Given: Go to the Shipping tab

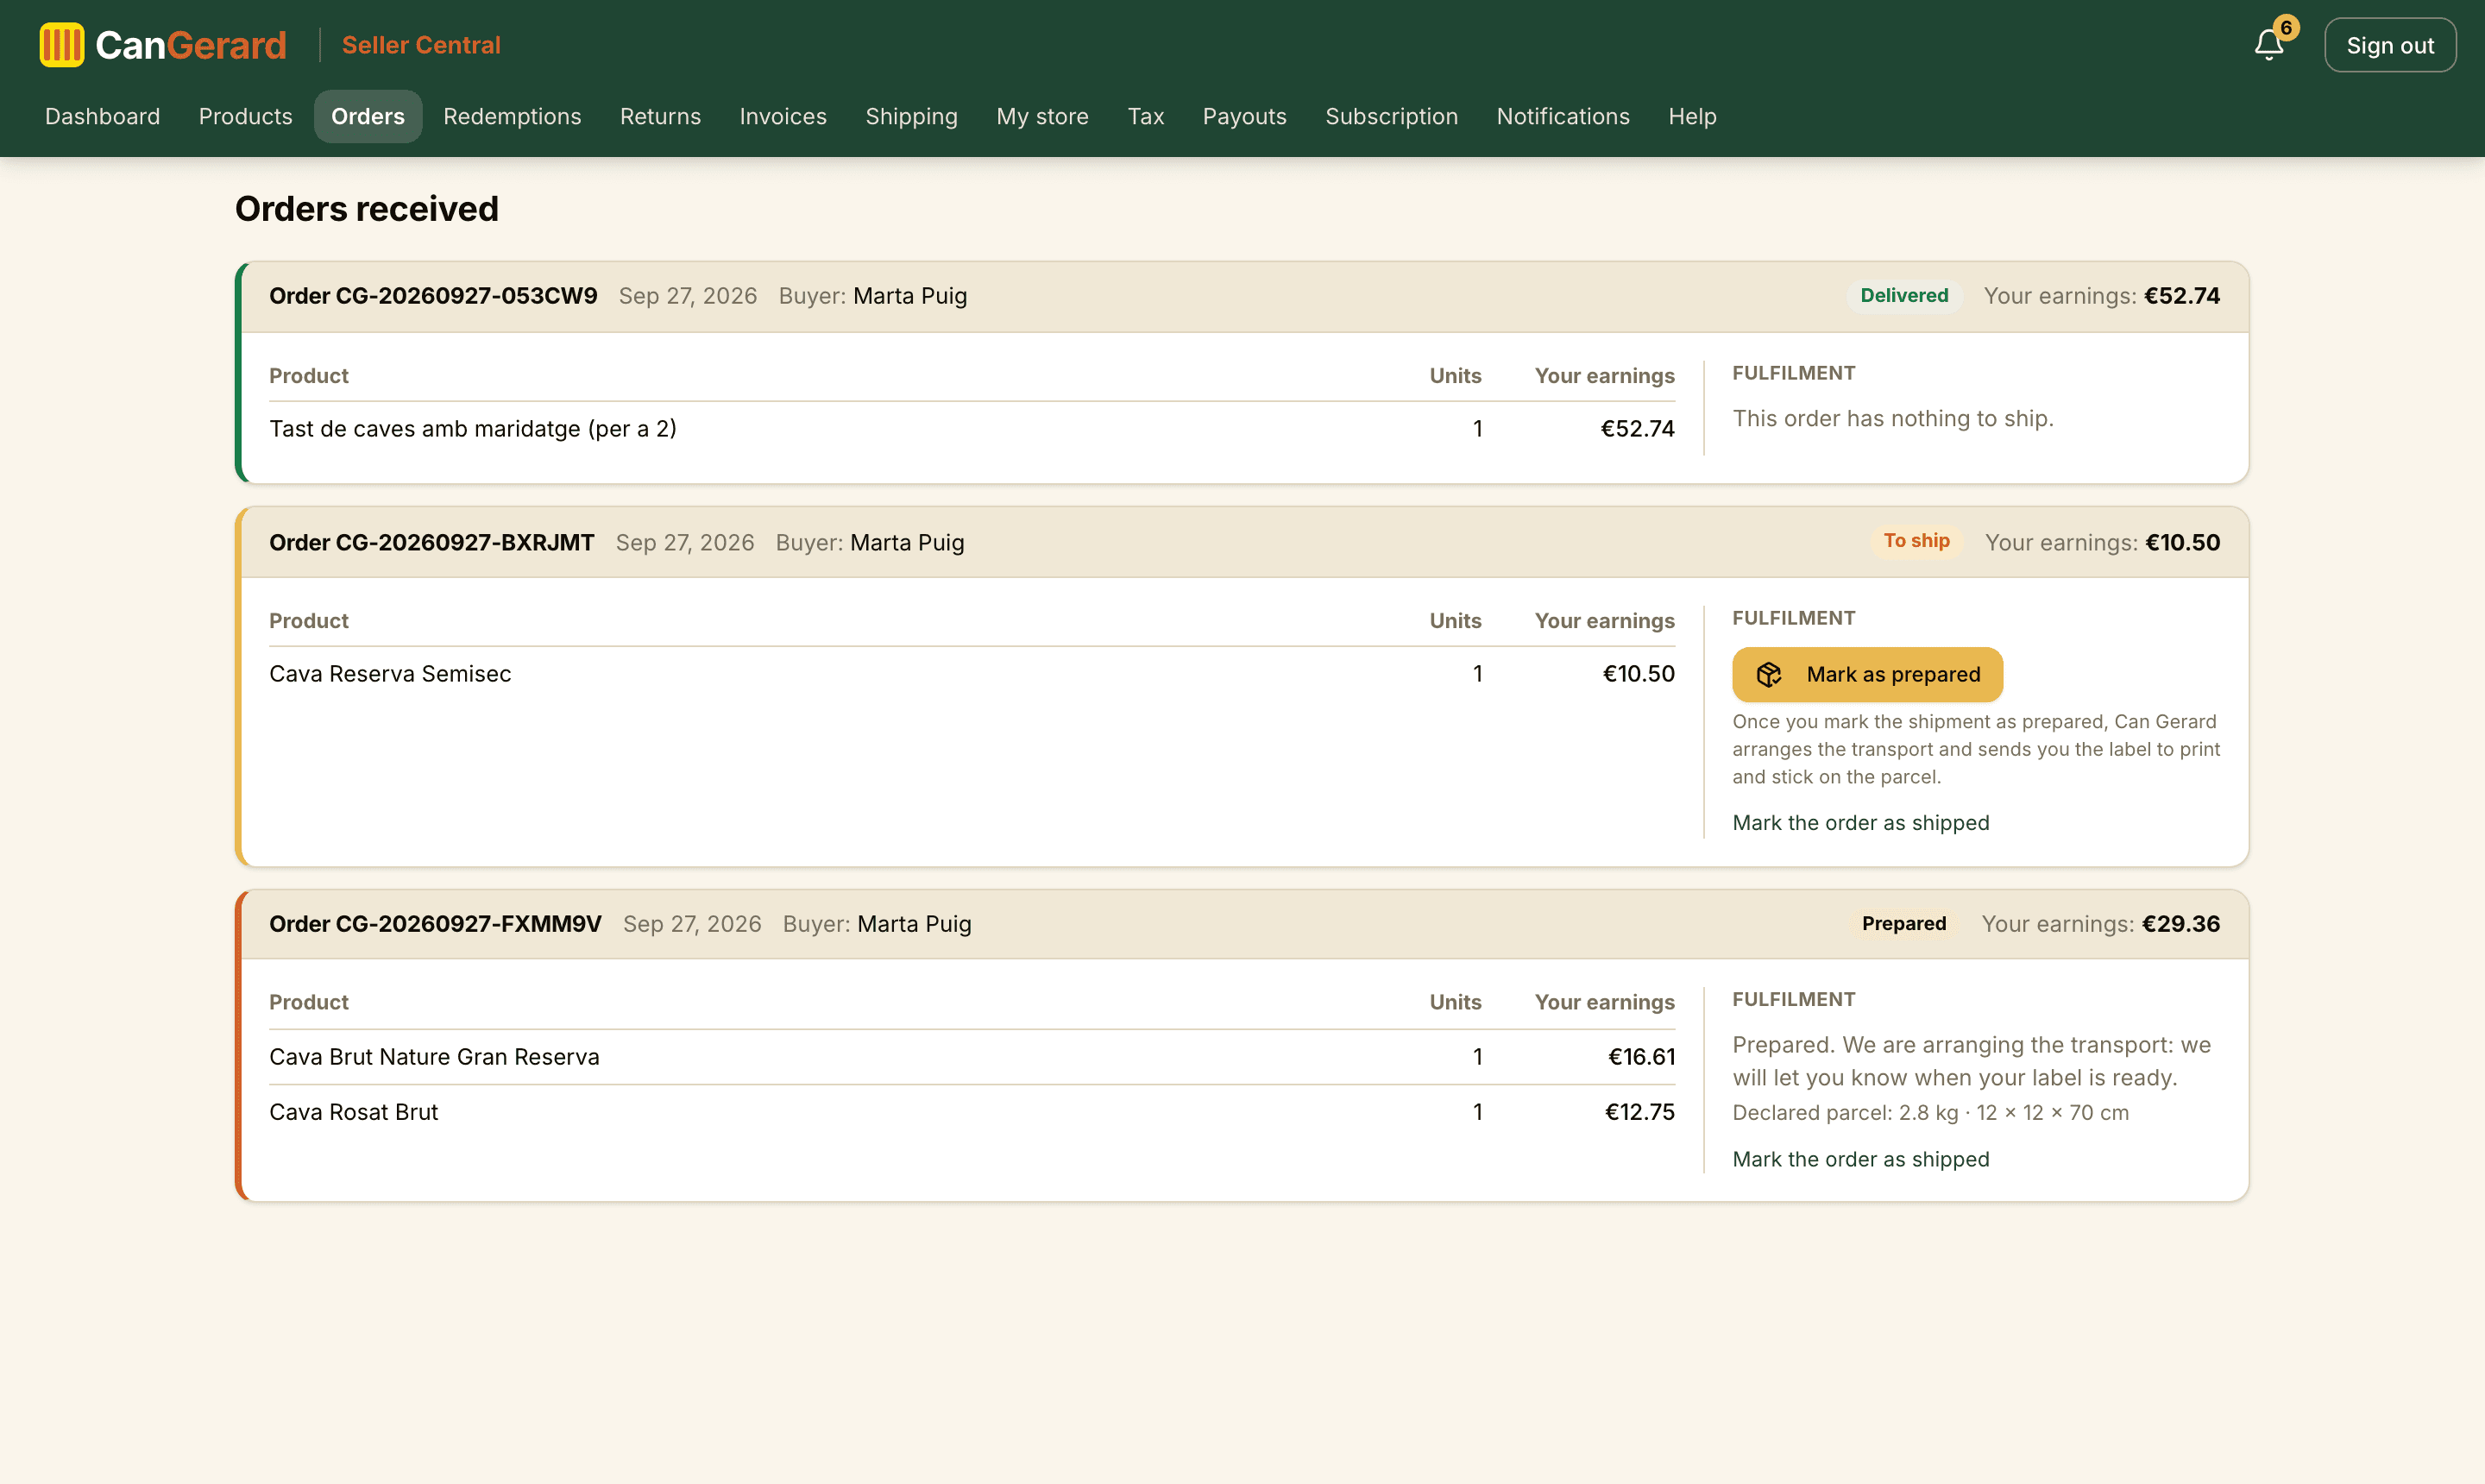Looking at the screenshot, I should tap(911, 116).
